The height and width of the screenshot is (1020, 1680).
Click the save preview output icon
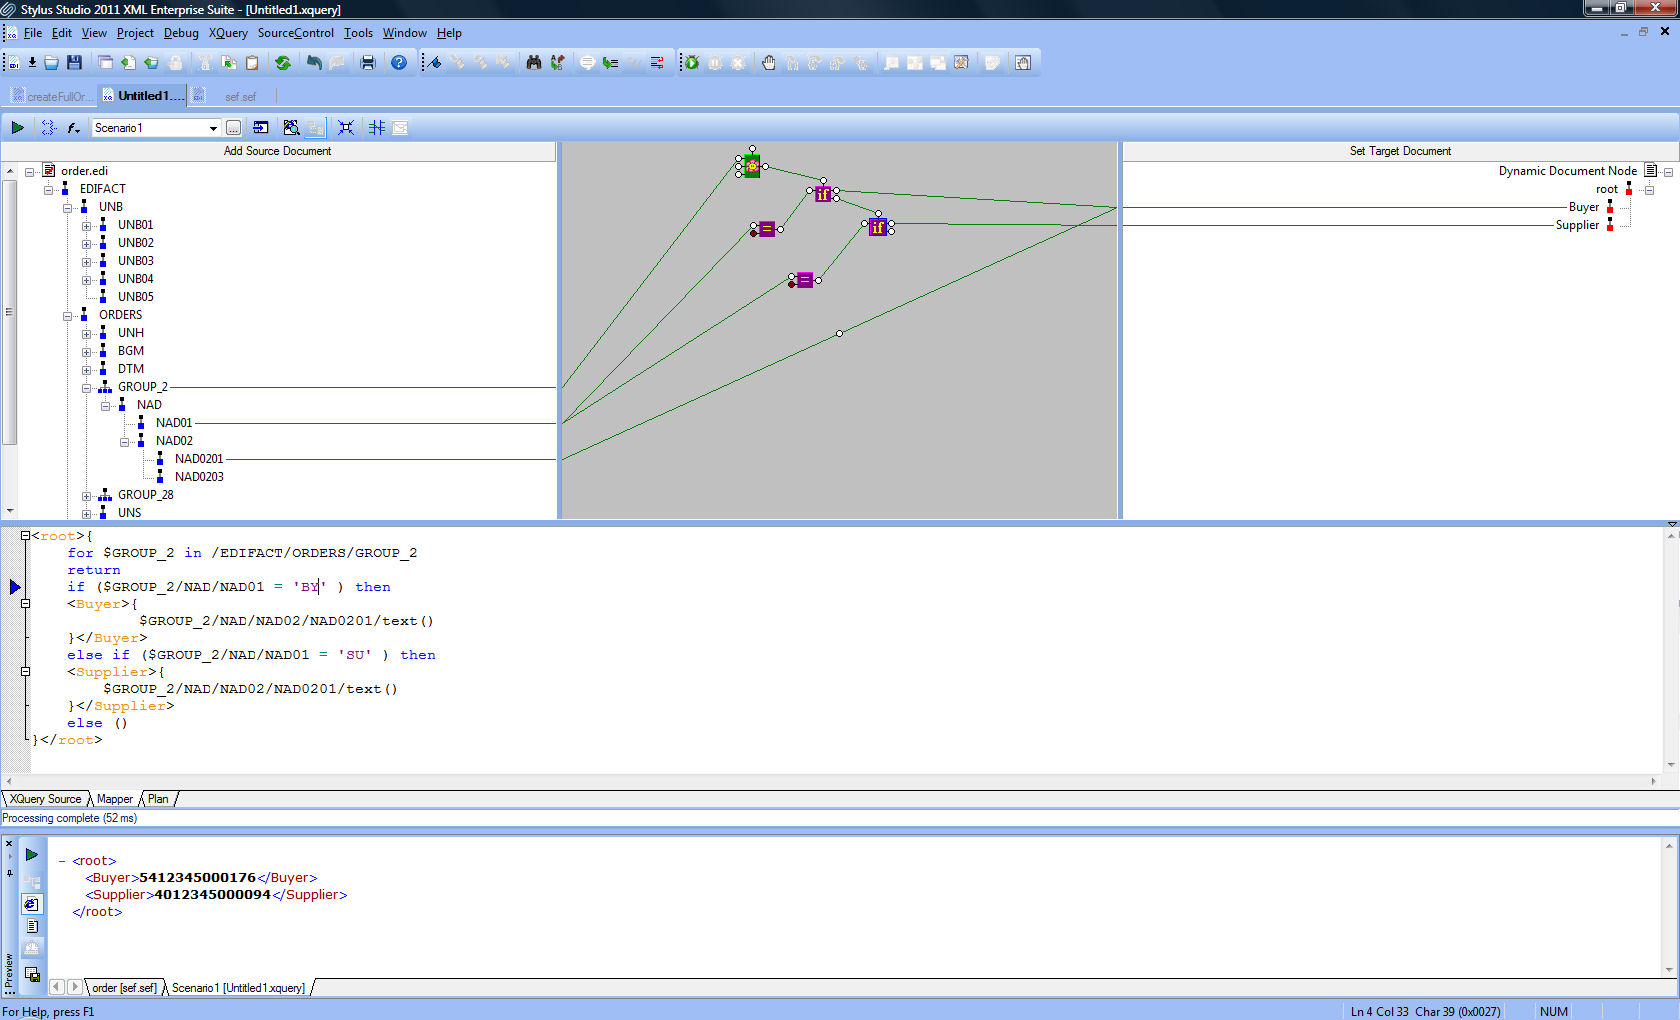32,975
